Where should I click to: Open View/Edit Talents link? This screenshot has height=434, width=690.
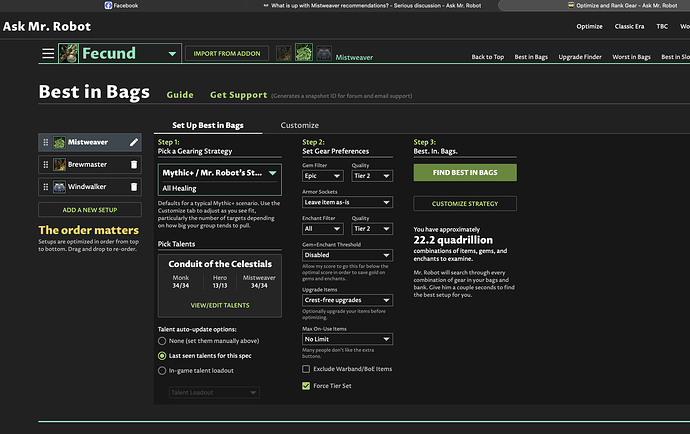coord(220,305)
